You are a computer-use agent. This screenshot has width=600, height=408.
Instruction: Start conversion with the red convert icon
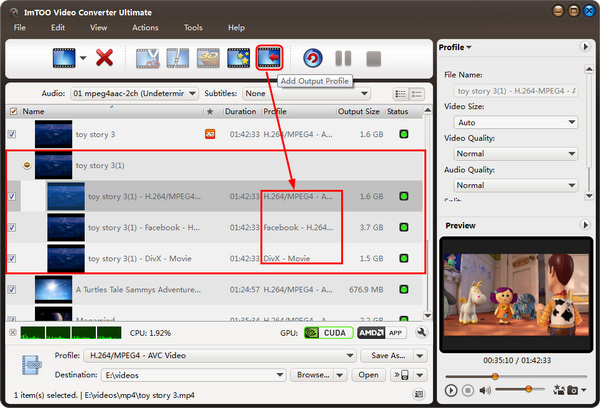click(312, 59)
